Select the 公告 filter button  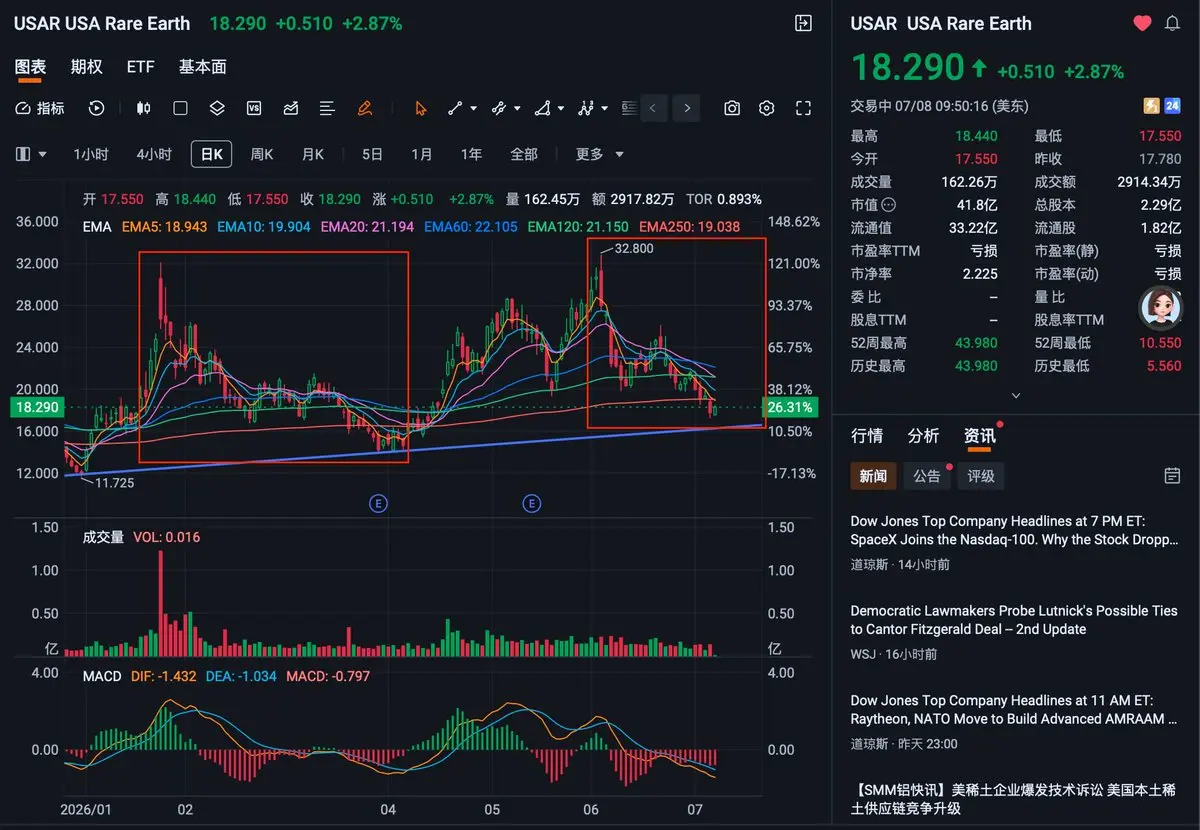click(x=927, y=476)
